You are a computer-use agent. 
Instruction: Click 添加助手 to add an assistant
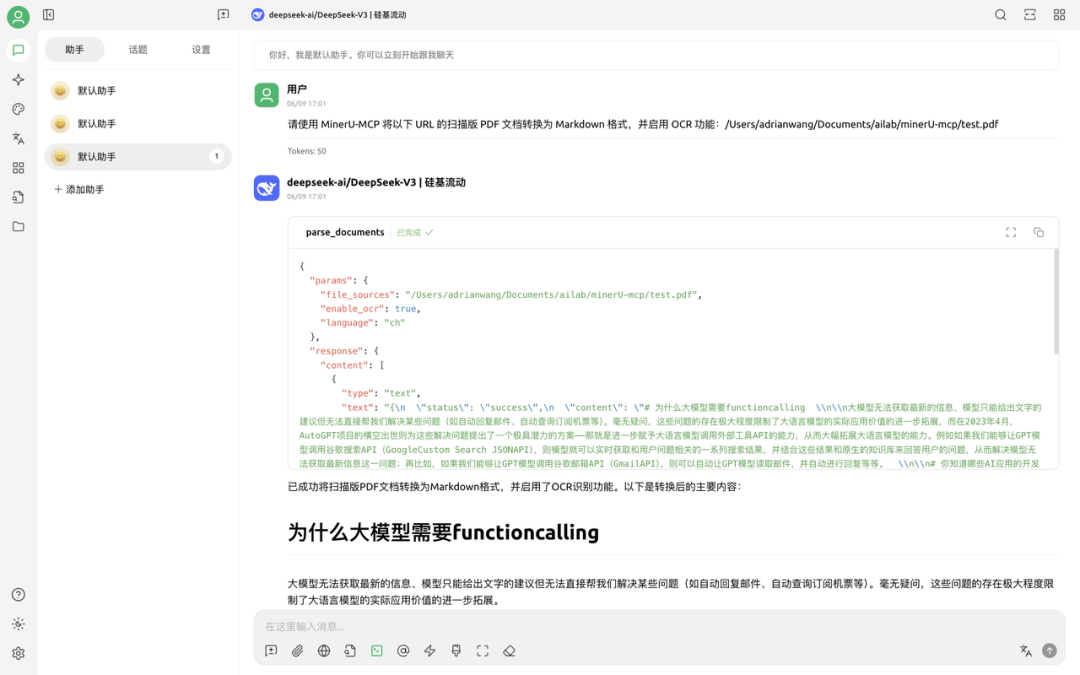[x=79, y=189]
